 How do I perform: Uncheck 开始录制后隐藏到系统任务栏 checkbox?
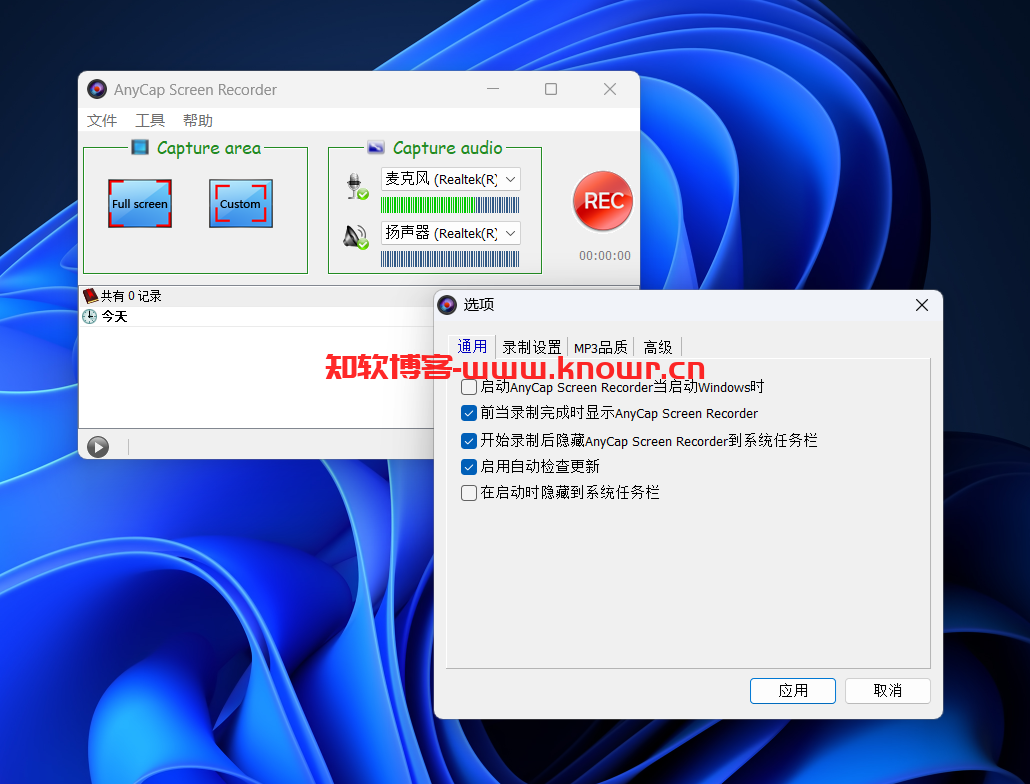[469, 441]
